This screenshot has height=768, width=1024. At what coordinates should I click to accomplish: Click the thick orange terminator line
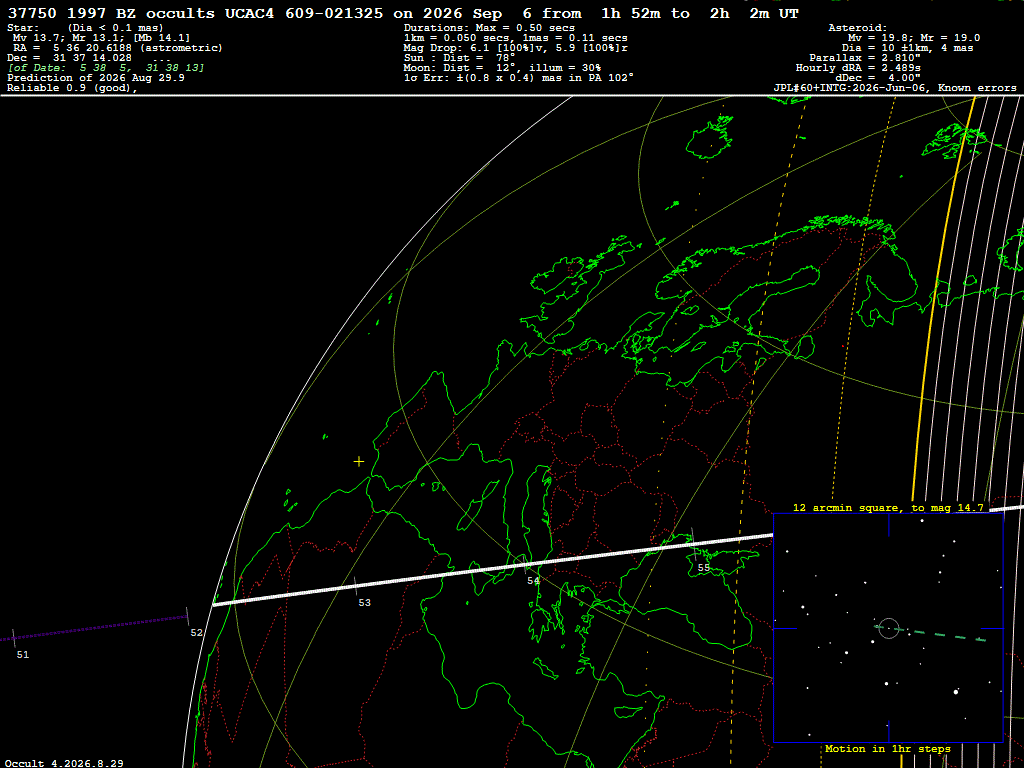point(943,294)
